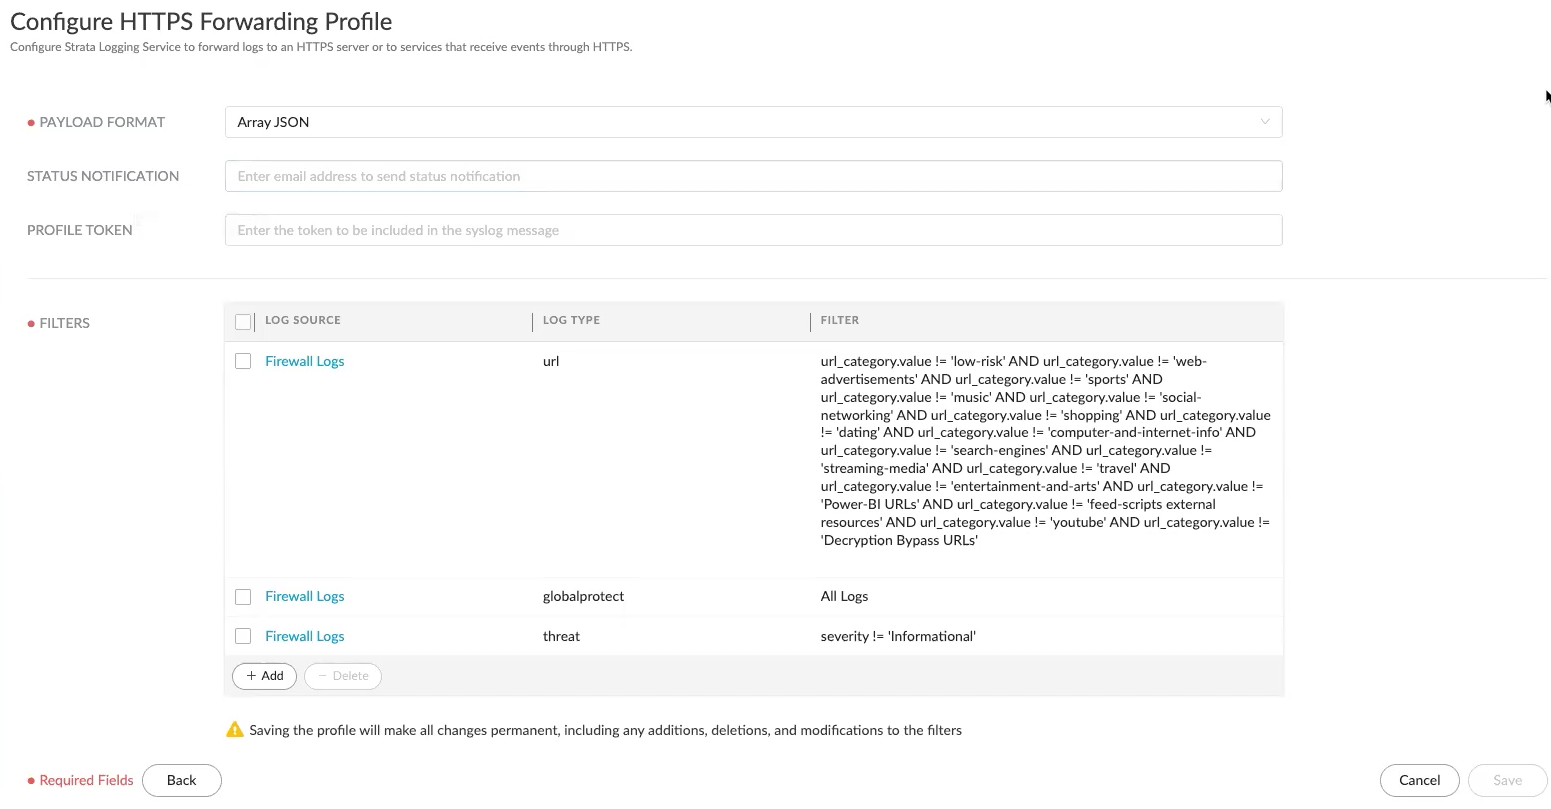
Task: Click the Filter column header
Action: 839,320
